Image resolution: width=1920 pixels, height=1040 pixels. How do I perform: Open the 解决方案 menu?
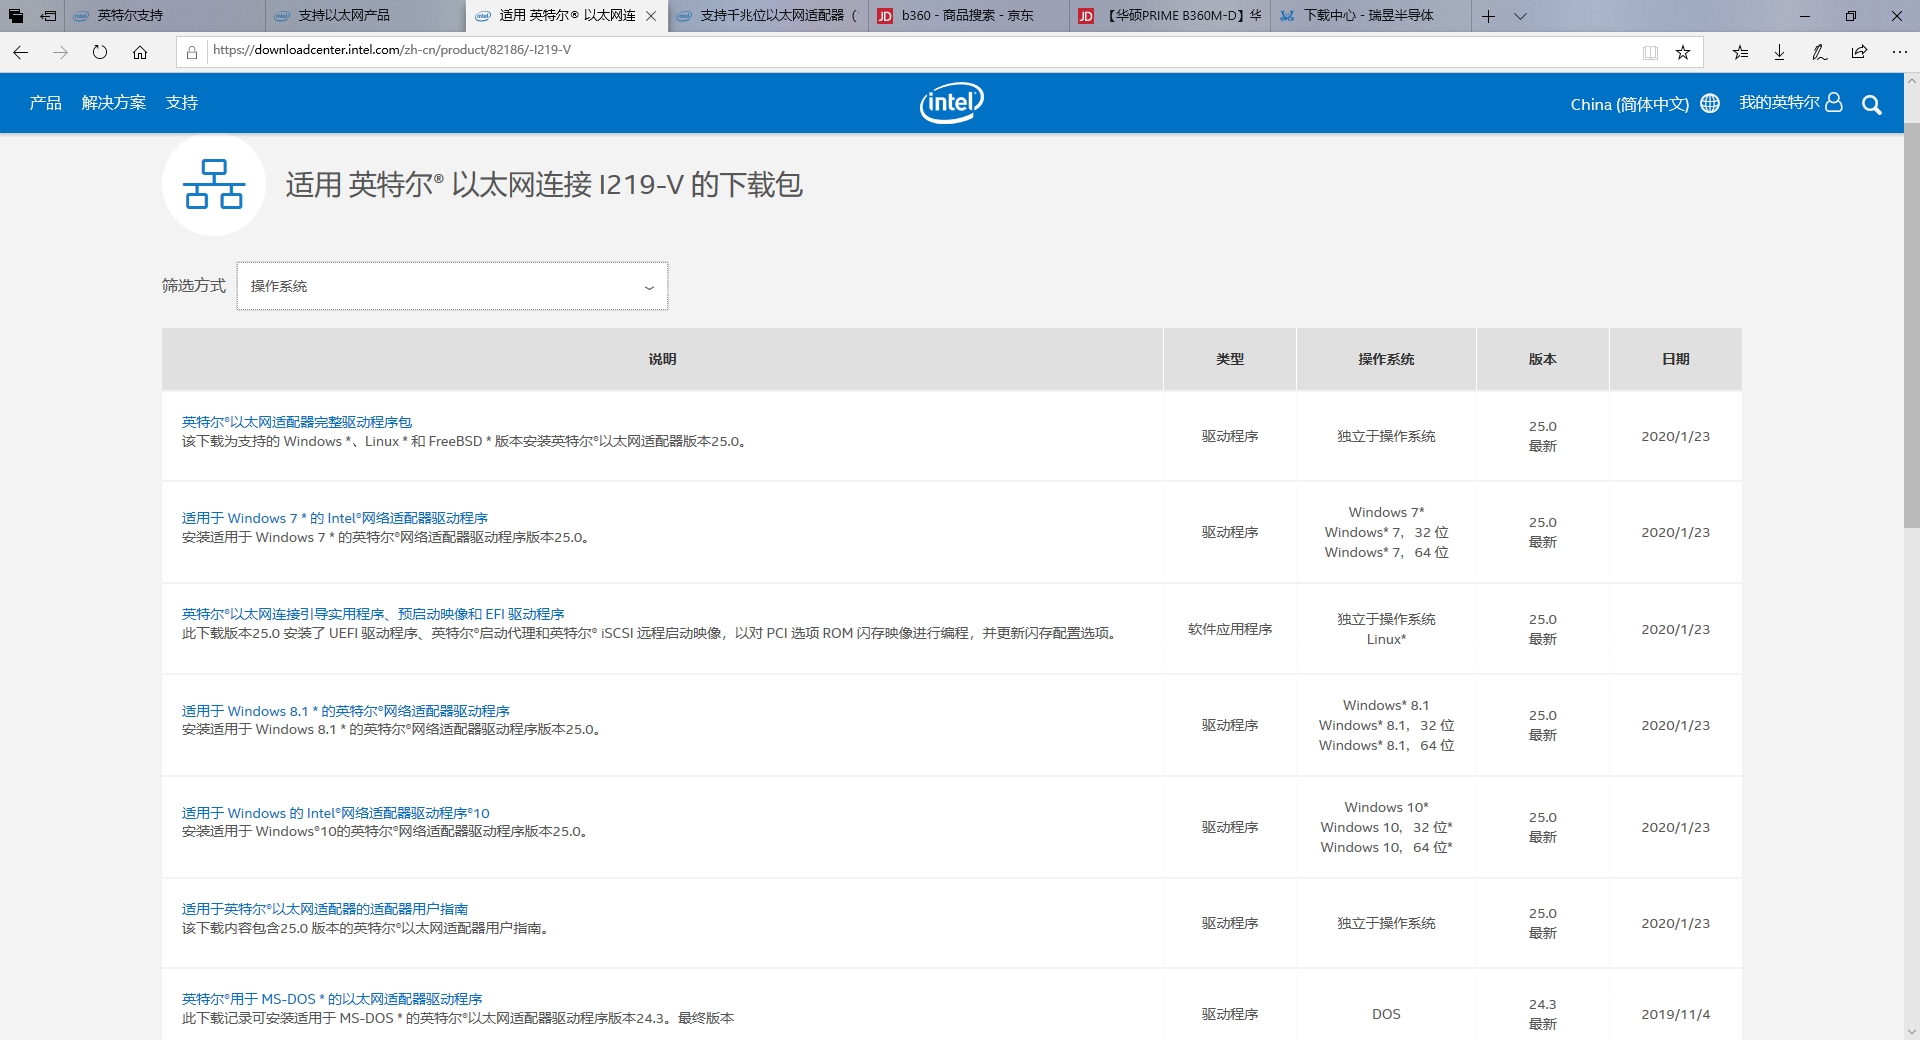[114, 102]
